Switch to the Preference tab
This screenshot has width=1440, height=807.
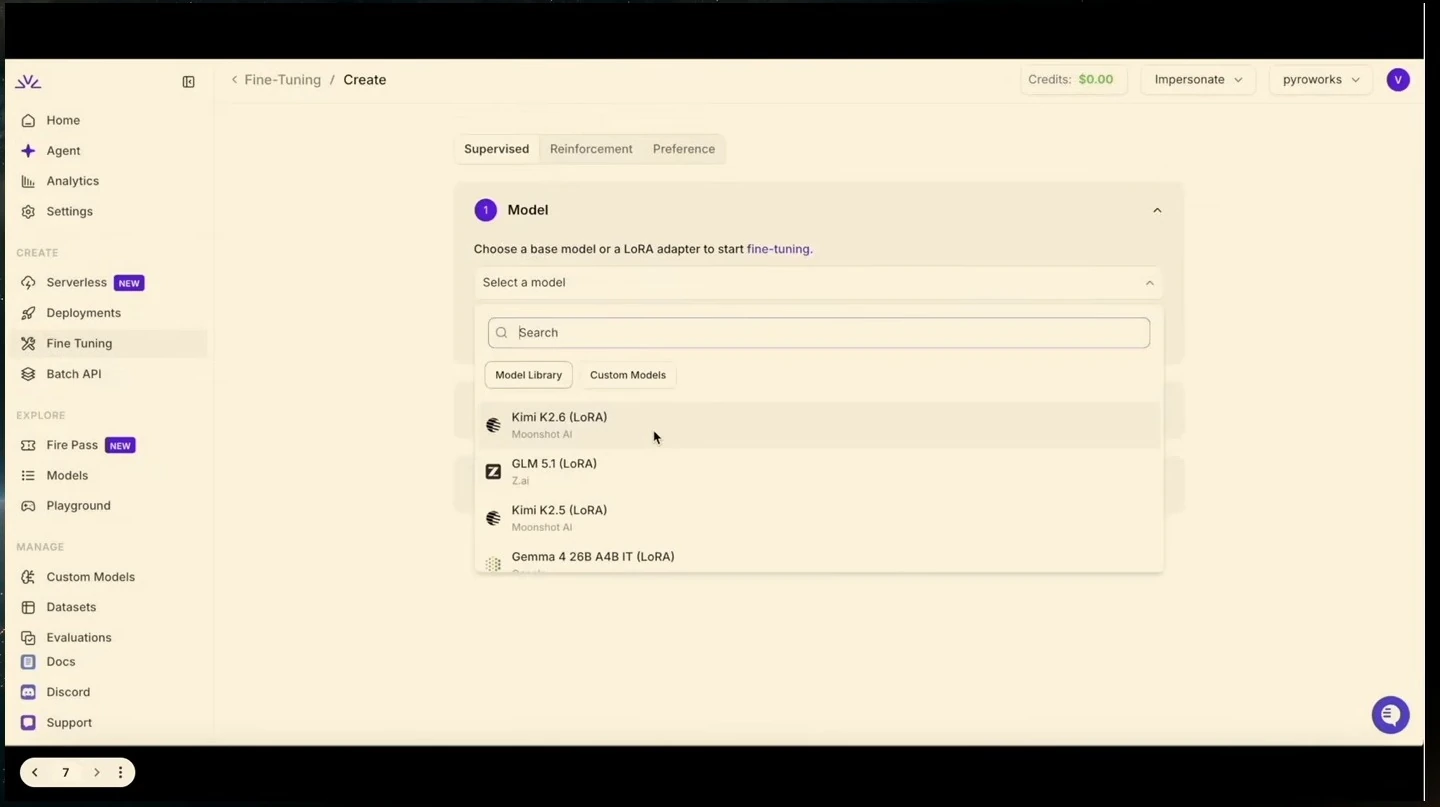tap(684, 149)
